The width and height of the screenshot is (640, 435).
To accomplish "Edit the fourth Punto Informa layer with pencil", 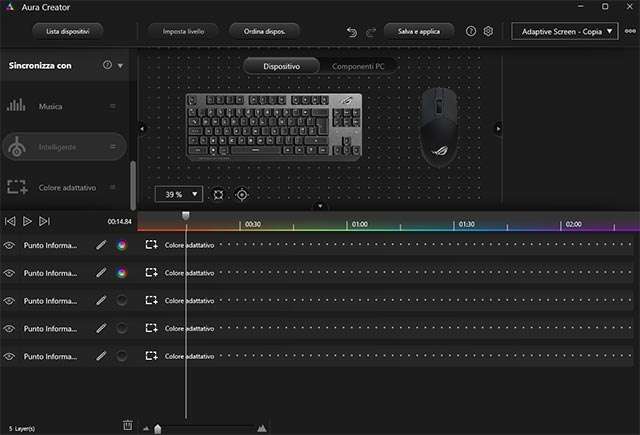I will [x=101, y=328].
